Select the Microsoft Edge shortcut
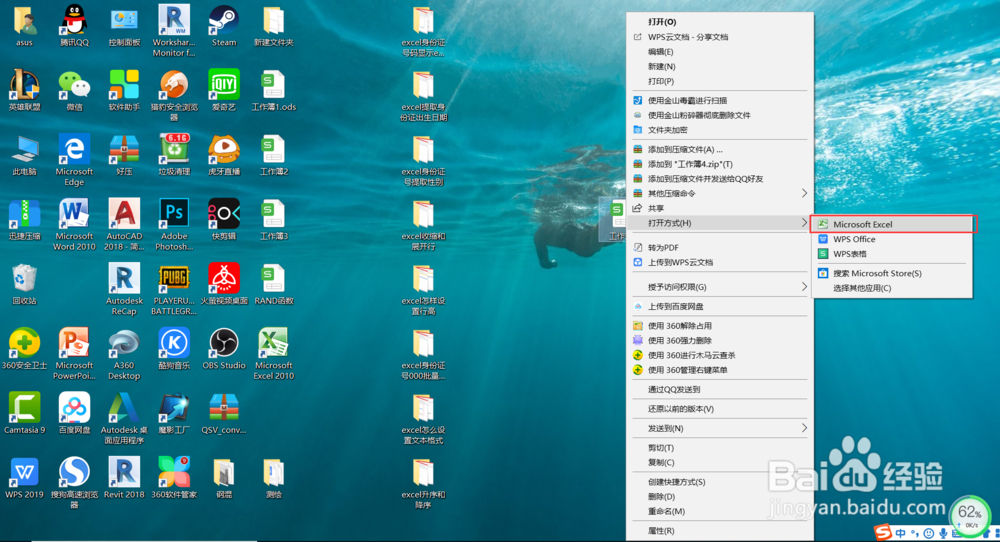This screenshot has height=542, width=1000. [74, 160]
